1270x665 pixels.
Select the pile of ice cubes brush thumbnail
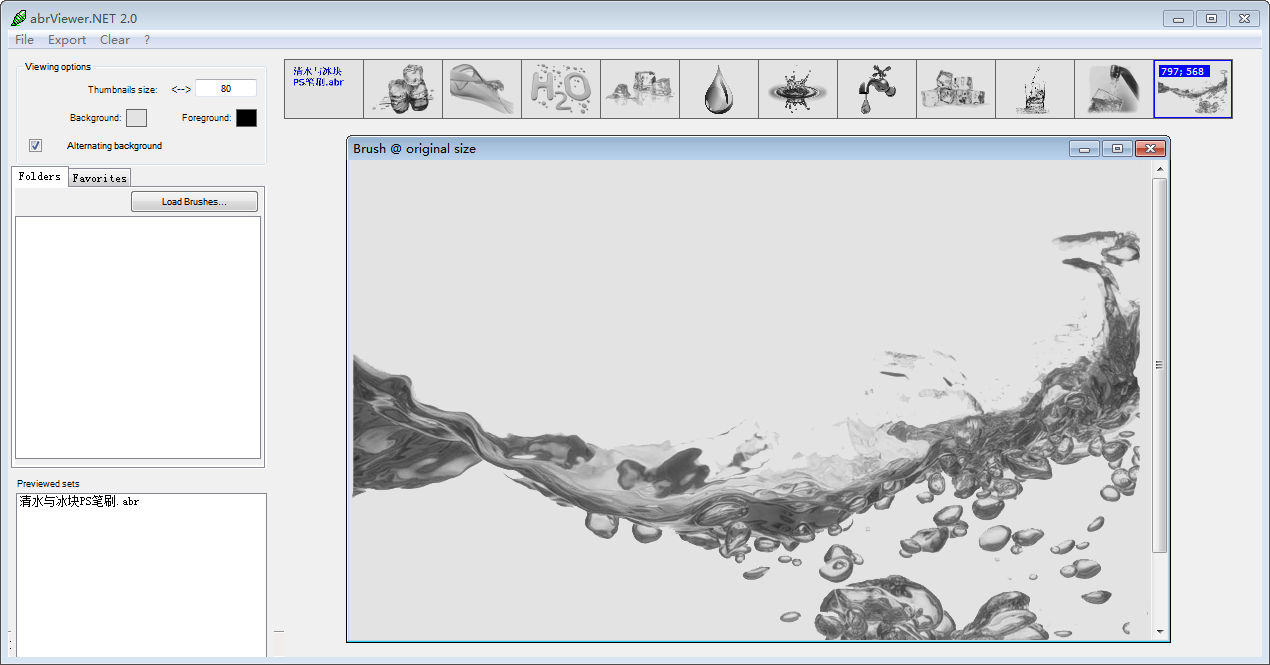(956, 89)
